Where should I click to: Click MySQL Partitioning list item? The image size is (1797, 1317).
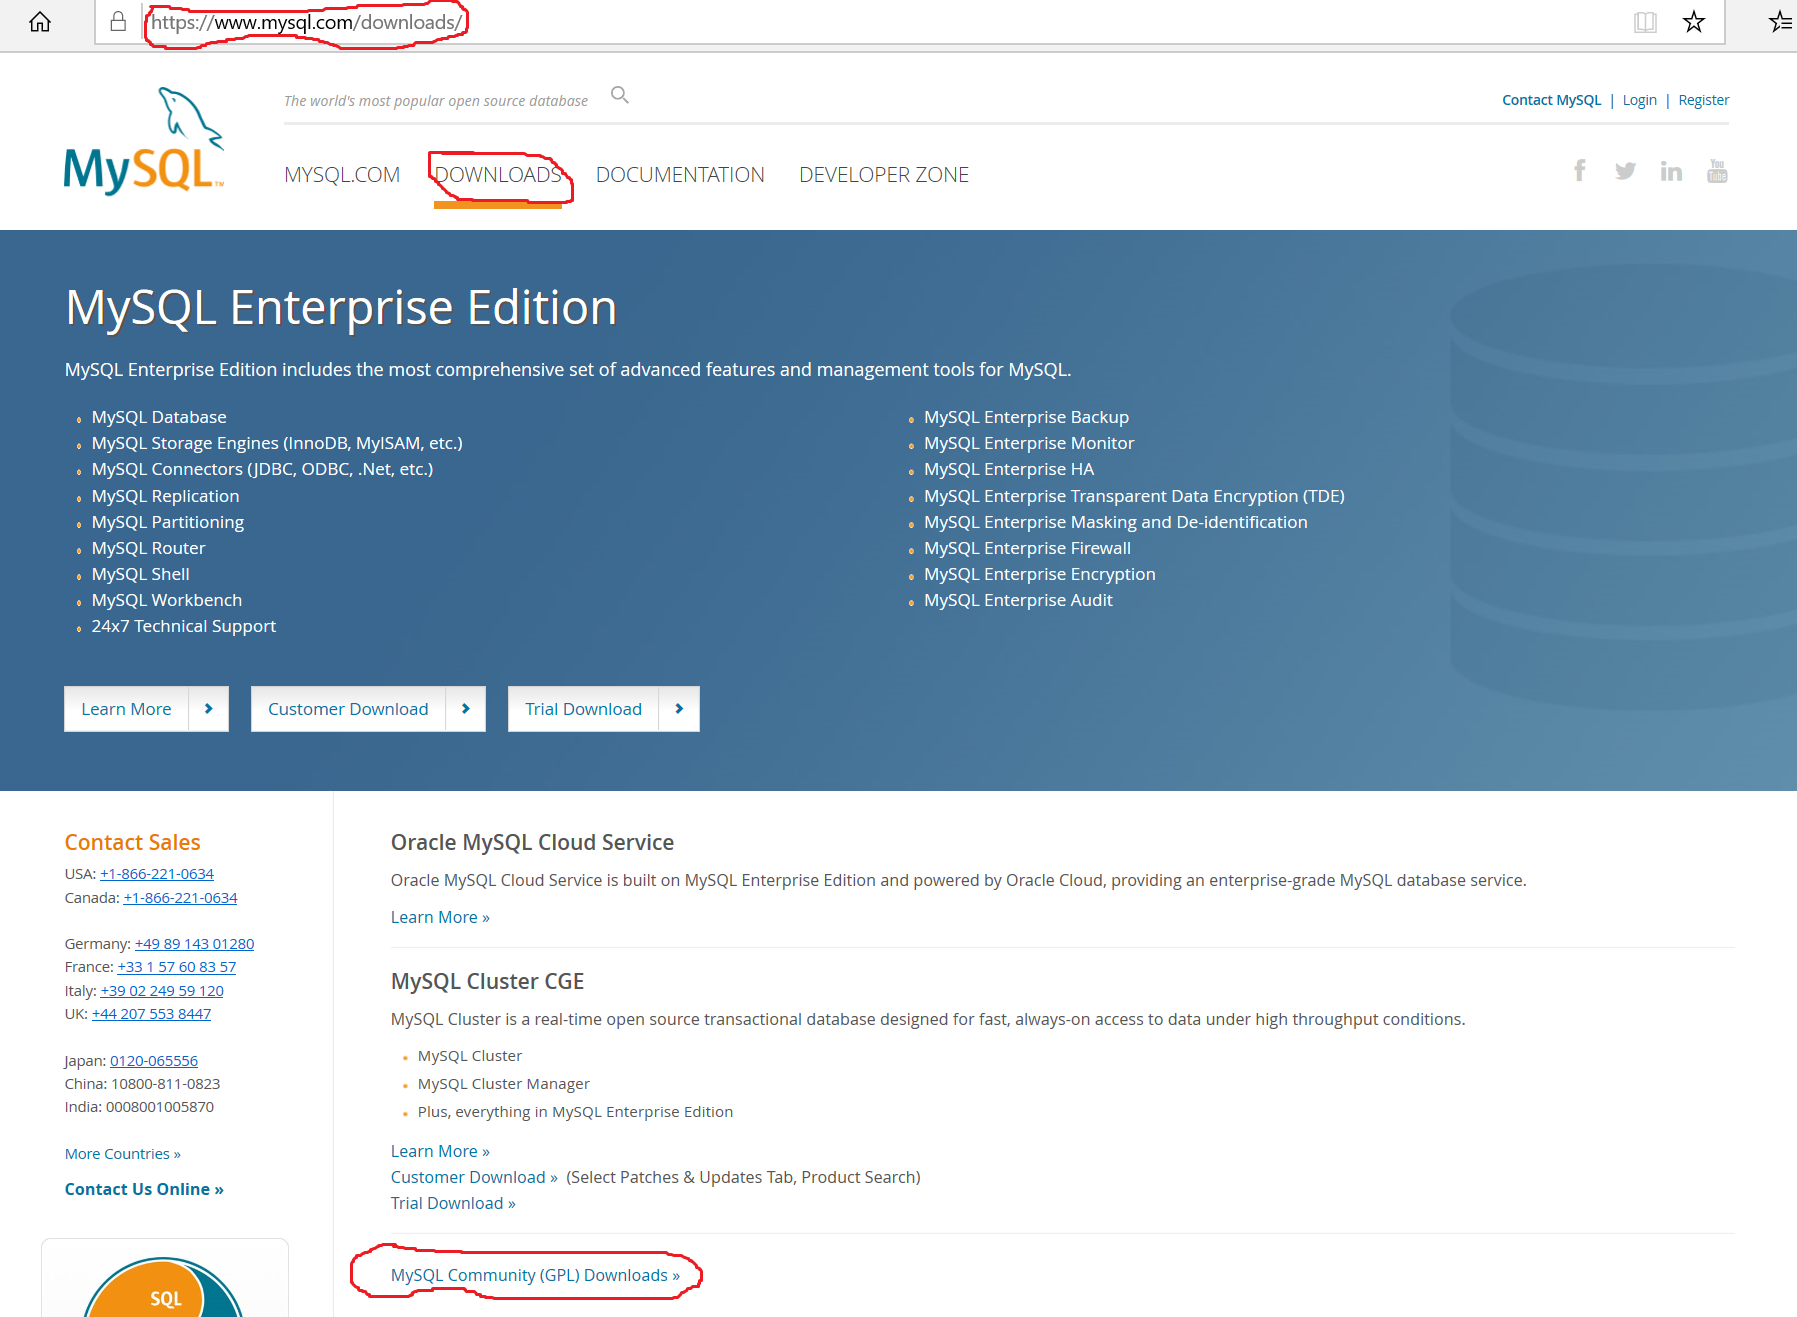(x=168, y=522)
